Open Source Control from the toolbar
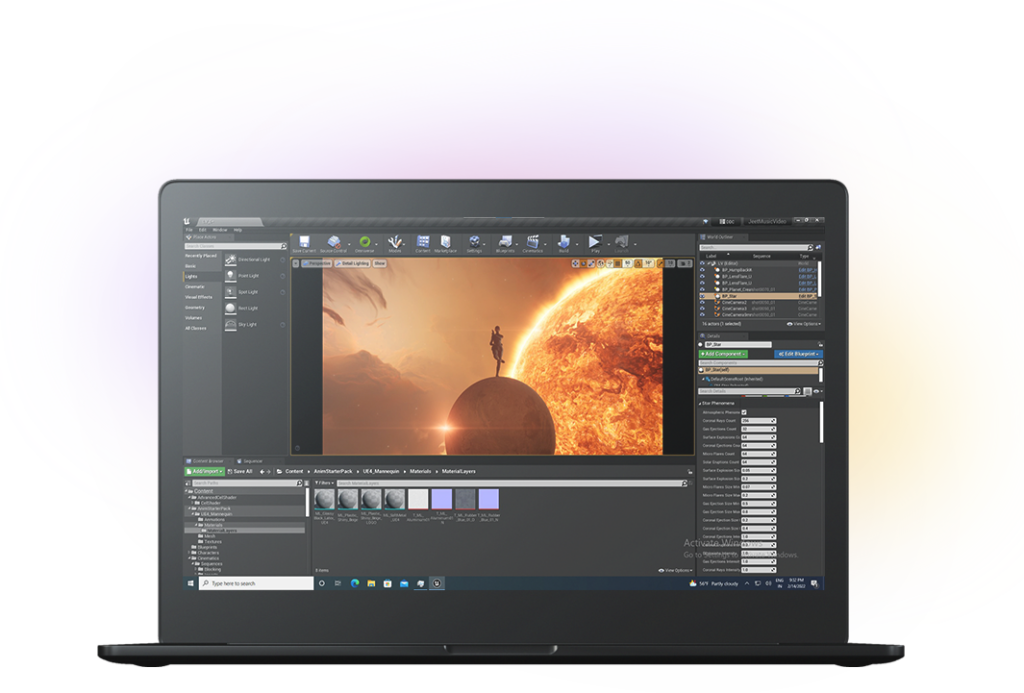Viewport: 1024px width, 693px height. [x=335, y=243]
